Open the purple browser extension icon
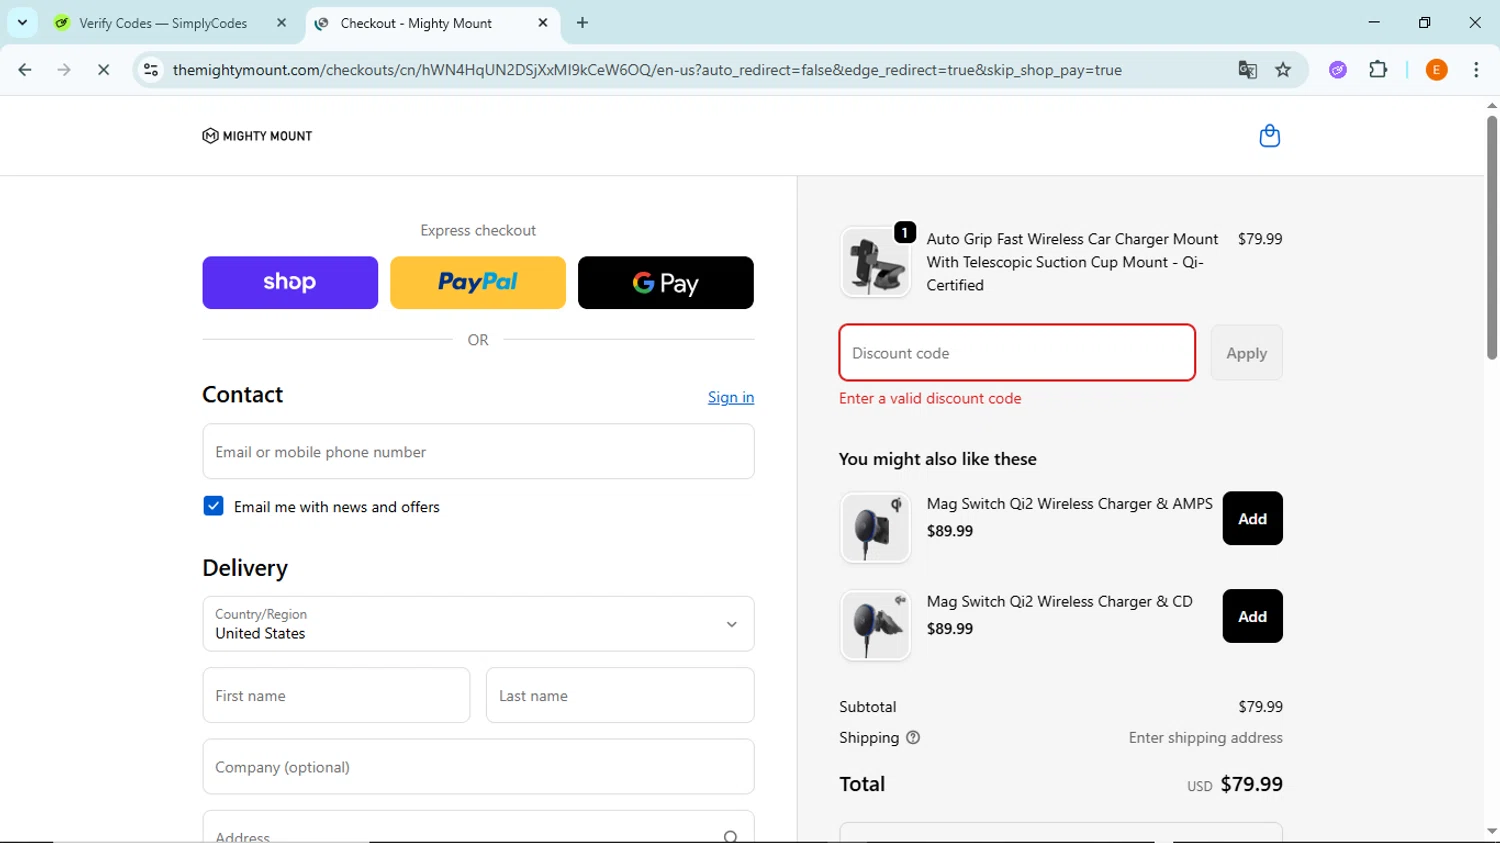The image size is (1500, 843). click(1338, 70)
